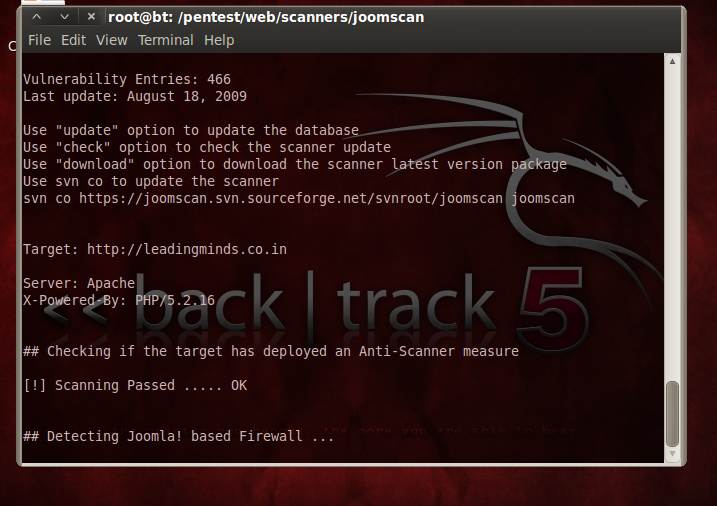
Task: Close the joomscan terminal window
Action: coord(91,17)
